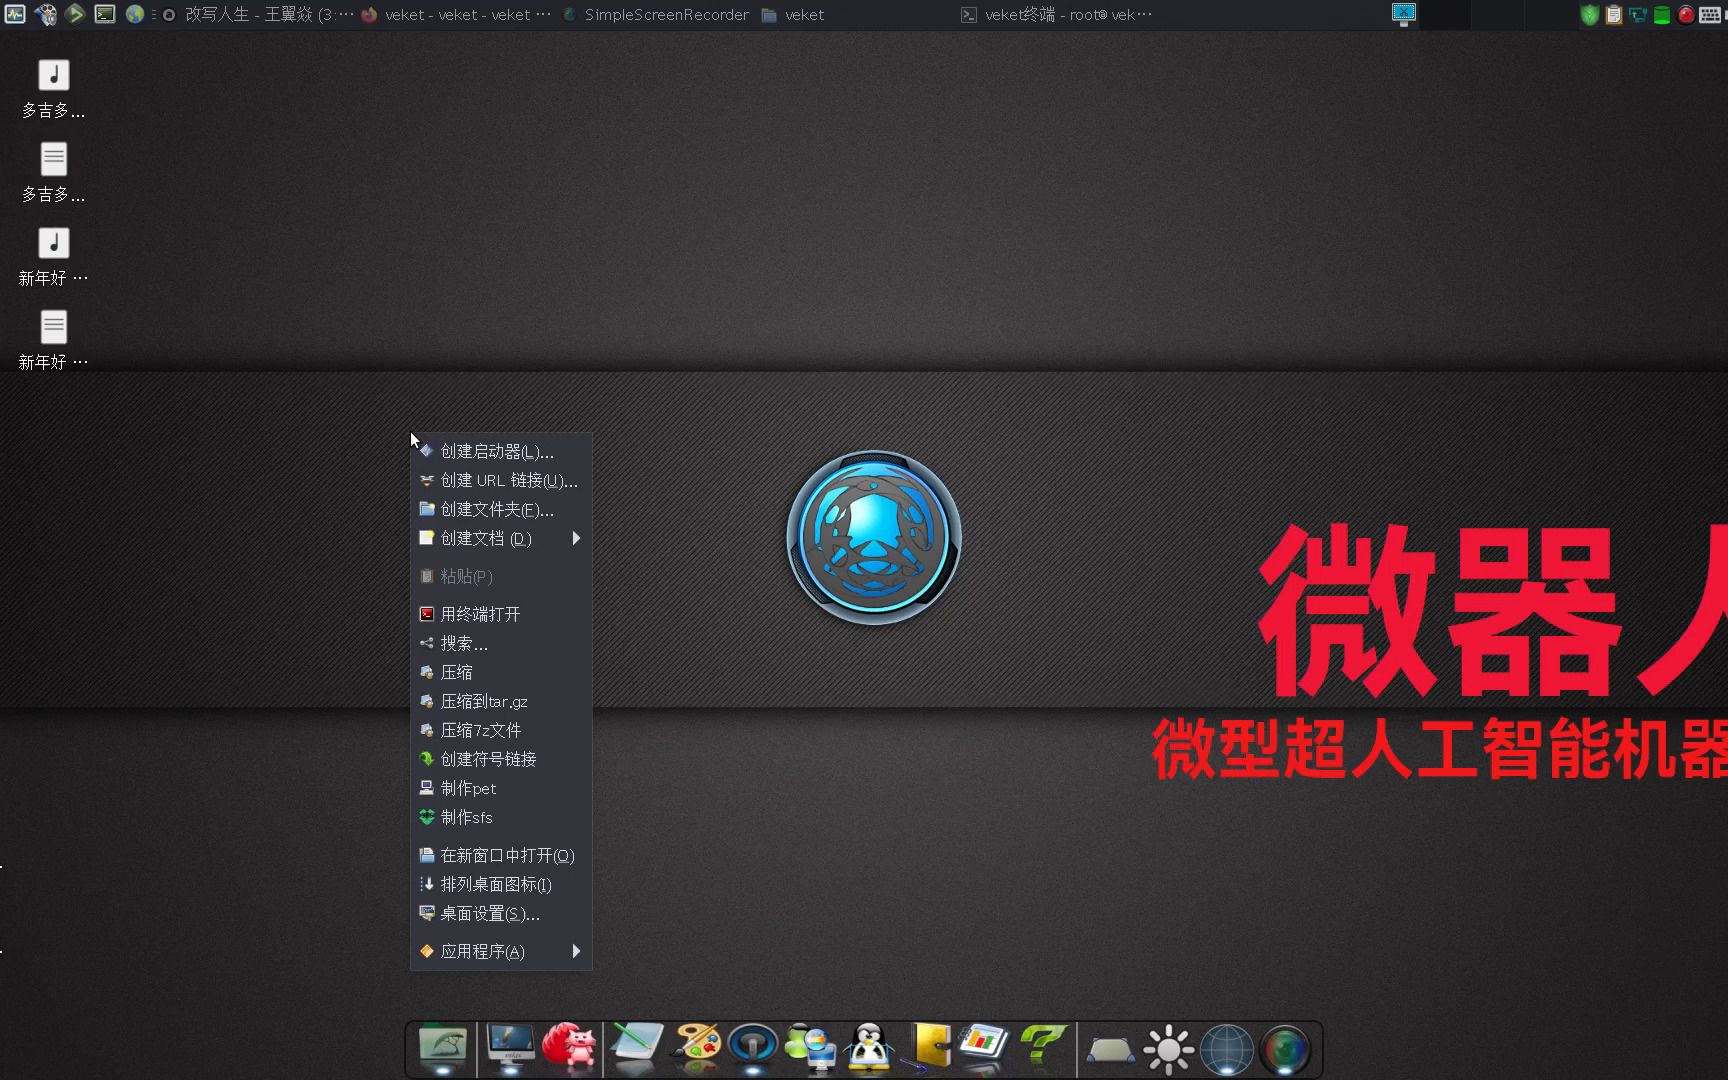
Task: Click the green disk storage tray icon
Action: click(x=1662, y=15)
